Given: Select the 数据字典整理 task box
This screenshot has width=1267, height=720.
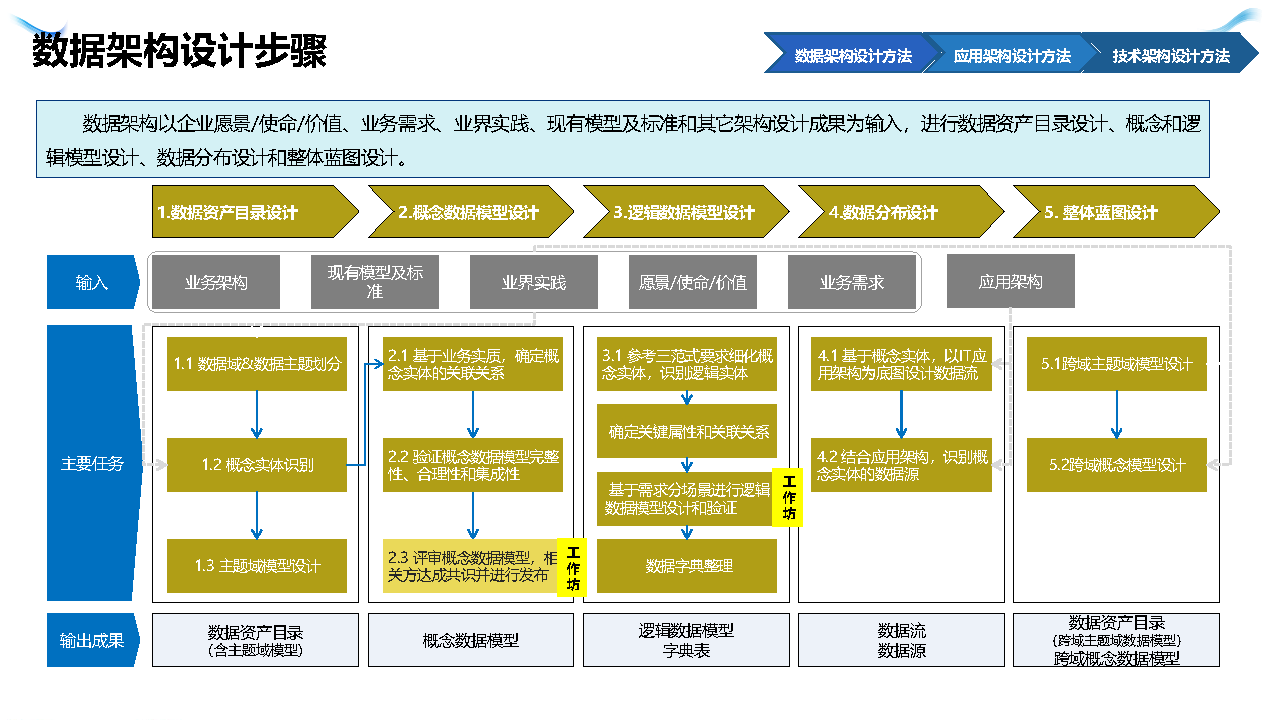Looking at the screenshot, I should pyautogui.click(x=688, y=566).
